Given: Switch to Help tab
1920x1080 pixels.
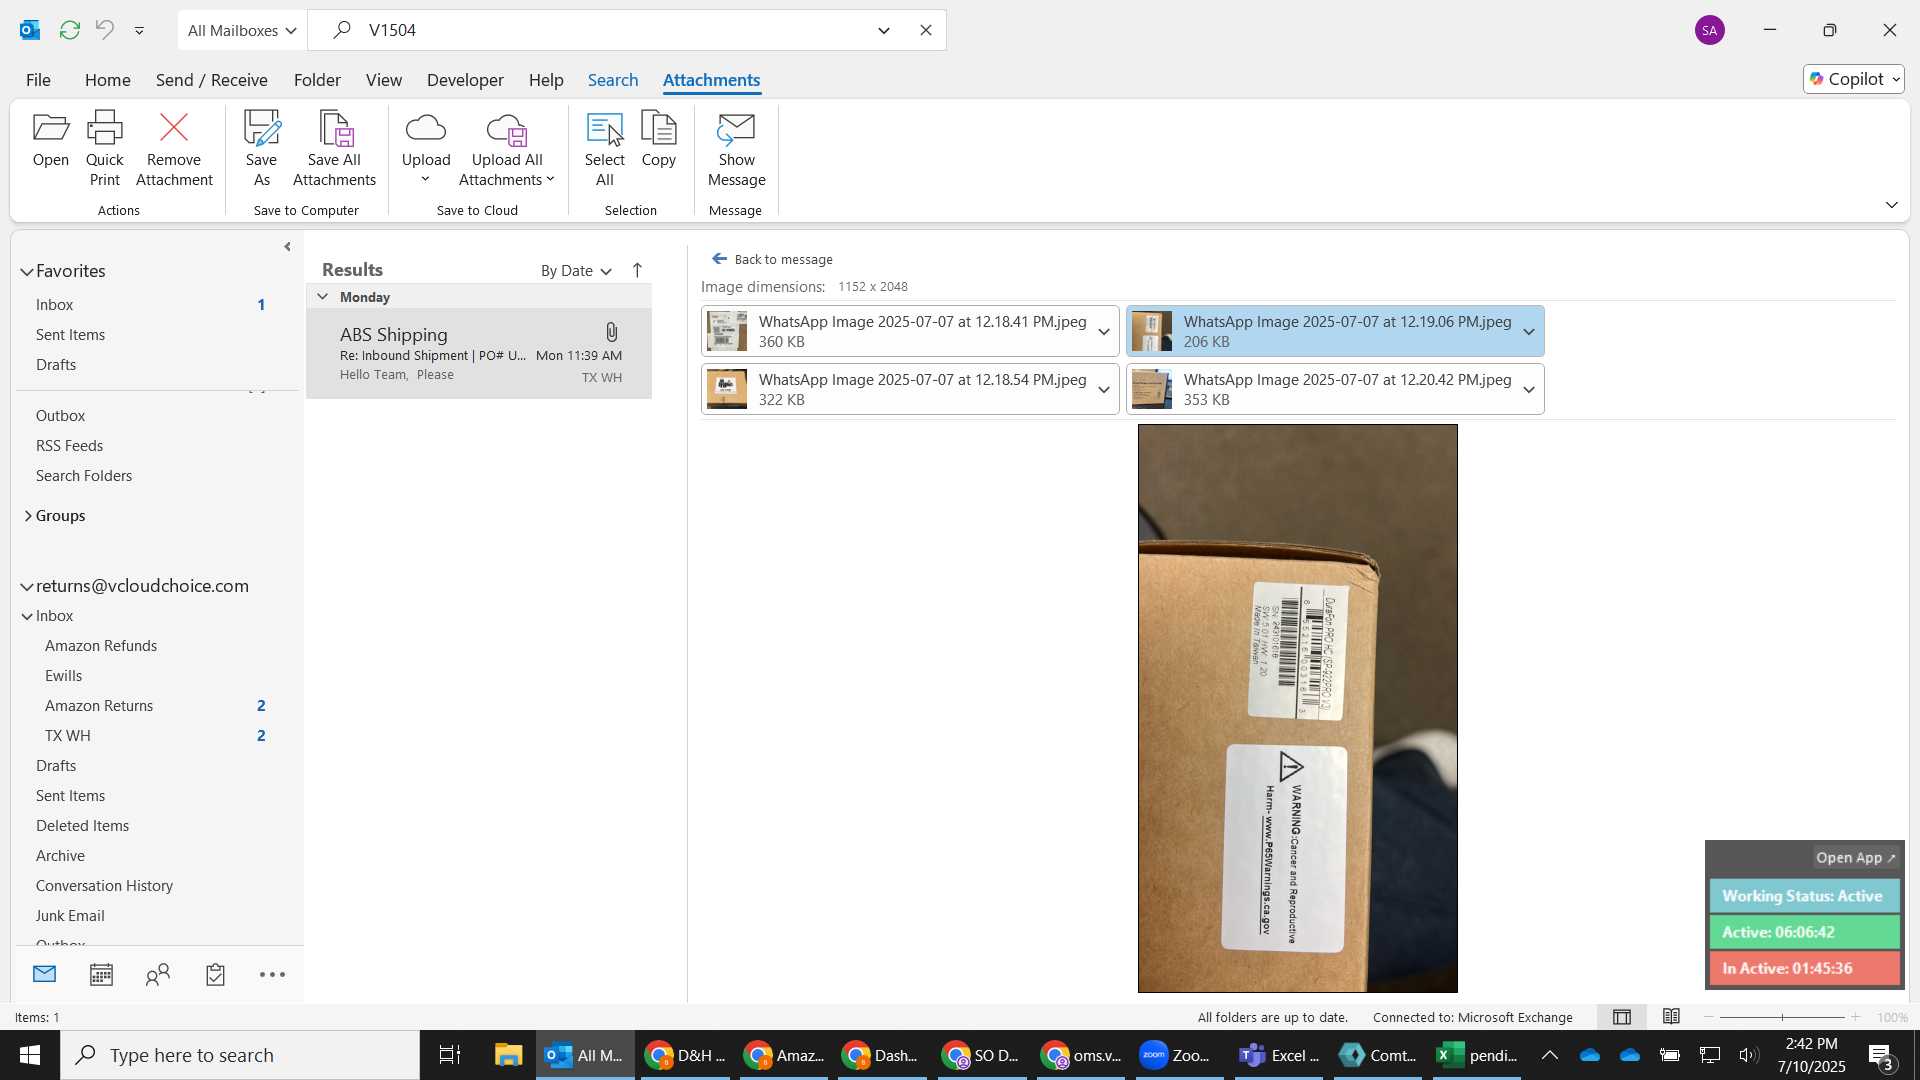Looking at the screenshot, I should 546,80.
